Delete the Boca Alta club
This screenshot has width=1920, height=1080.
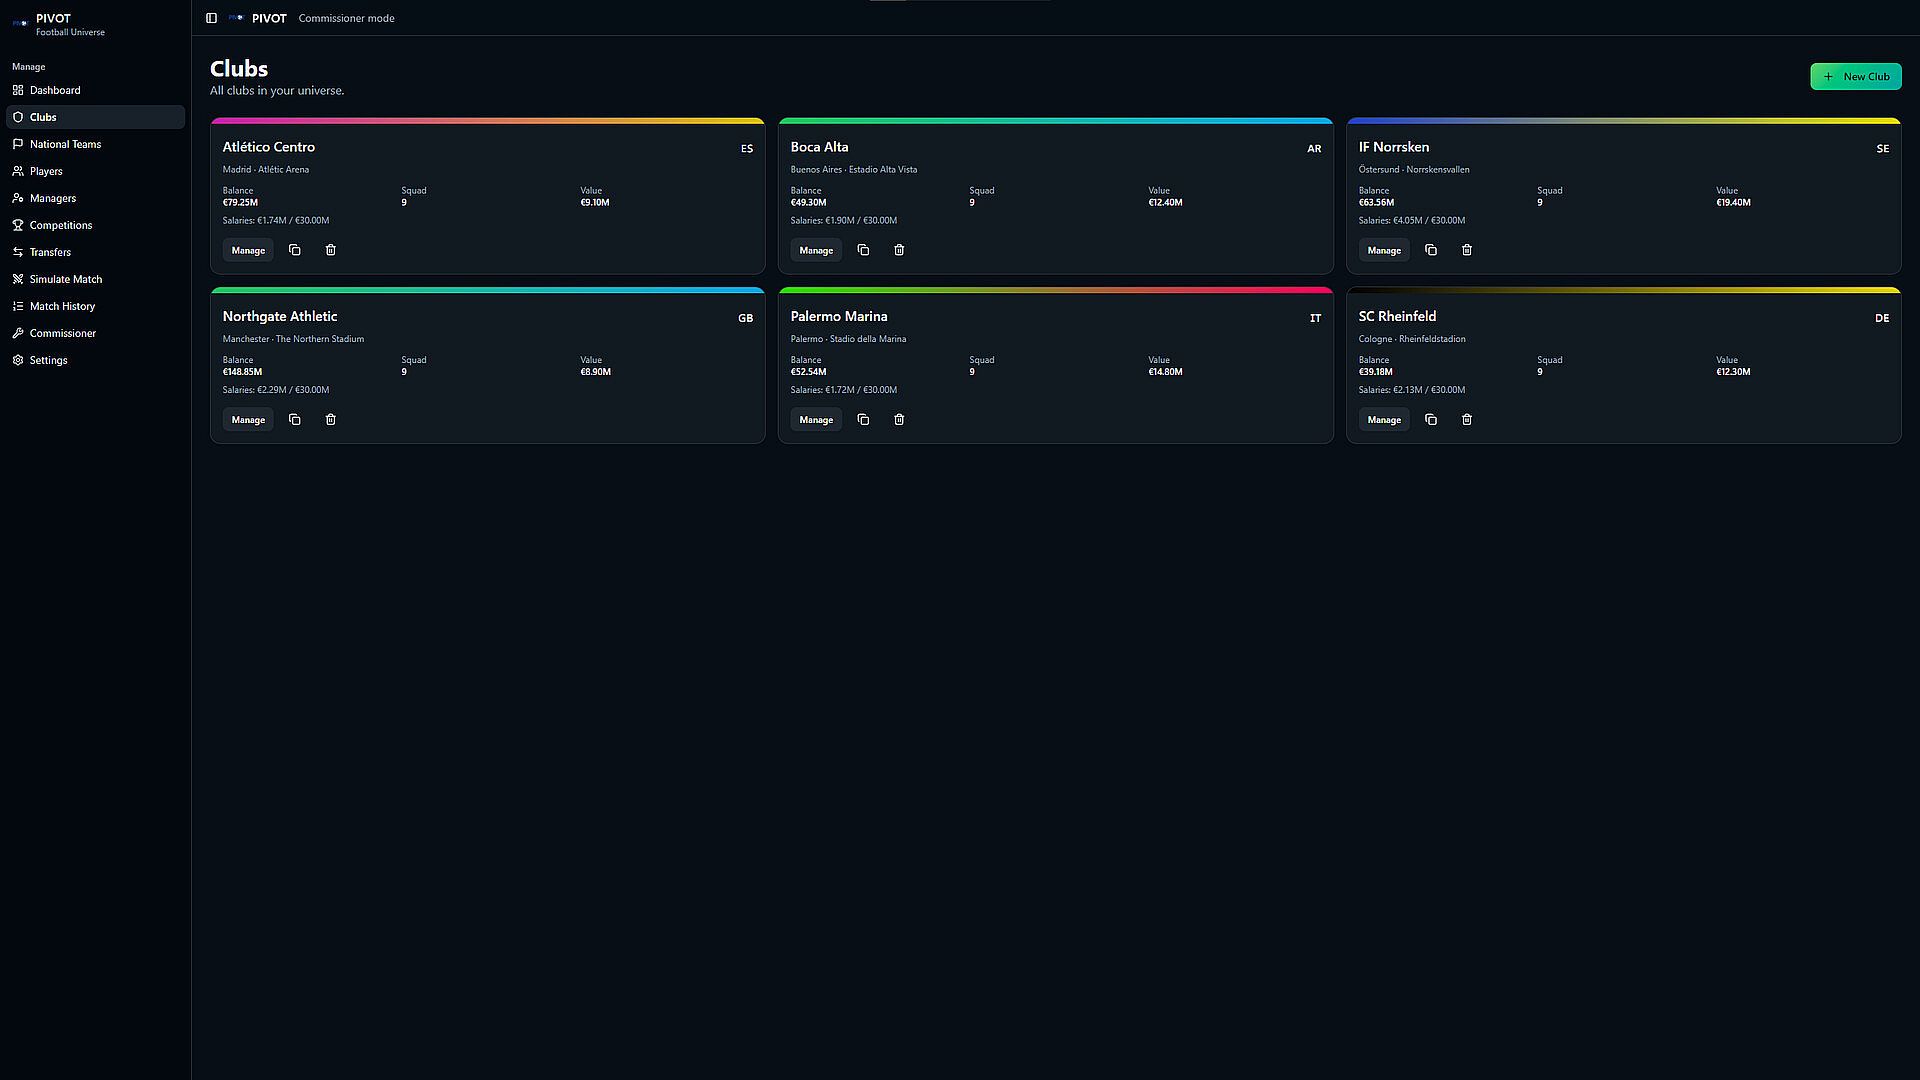tap(899, 250)
